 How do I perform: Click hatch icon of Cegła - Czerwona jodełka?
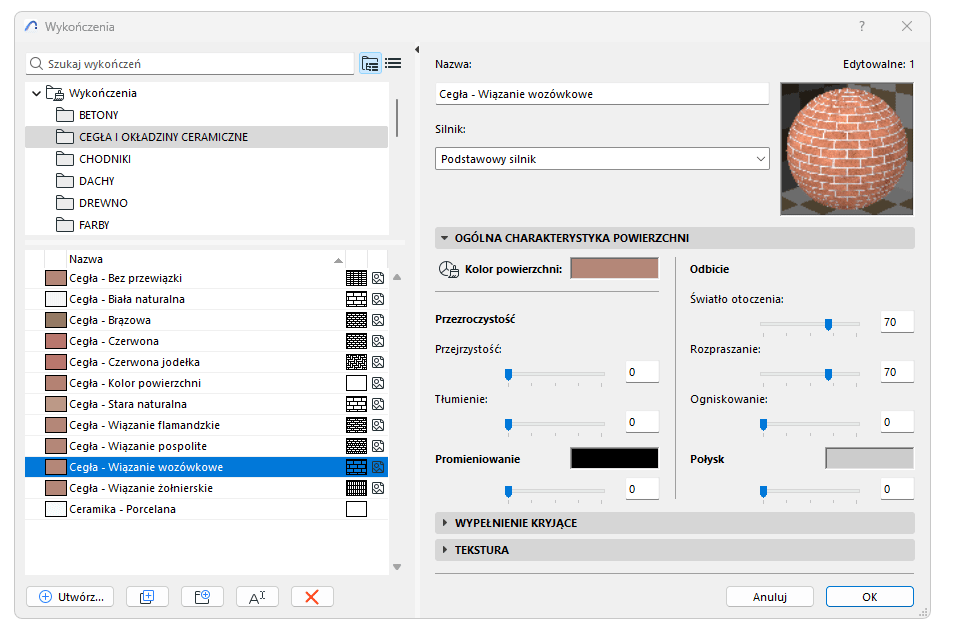click(x=356, y=362)
